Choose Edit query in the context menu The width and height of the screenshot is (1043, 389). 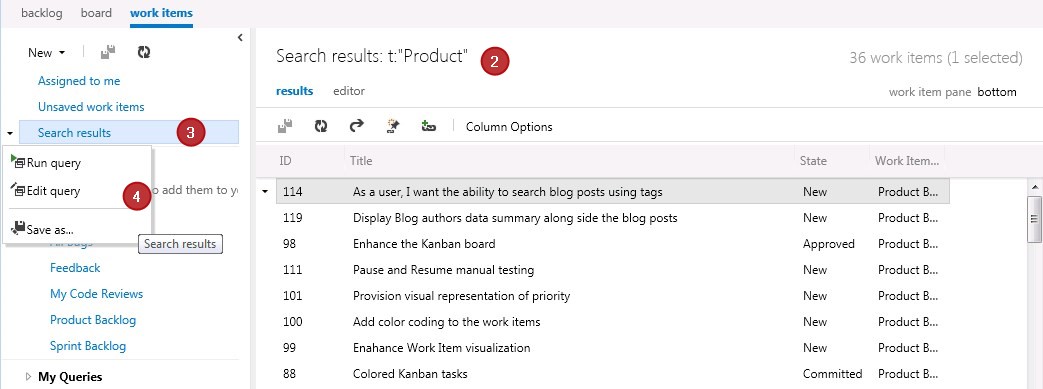46,191
